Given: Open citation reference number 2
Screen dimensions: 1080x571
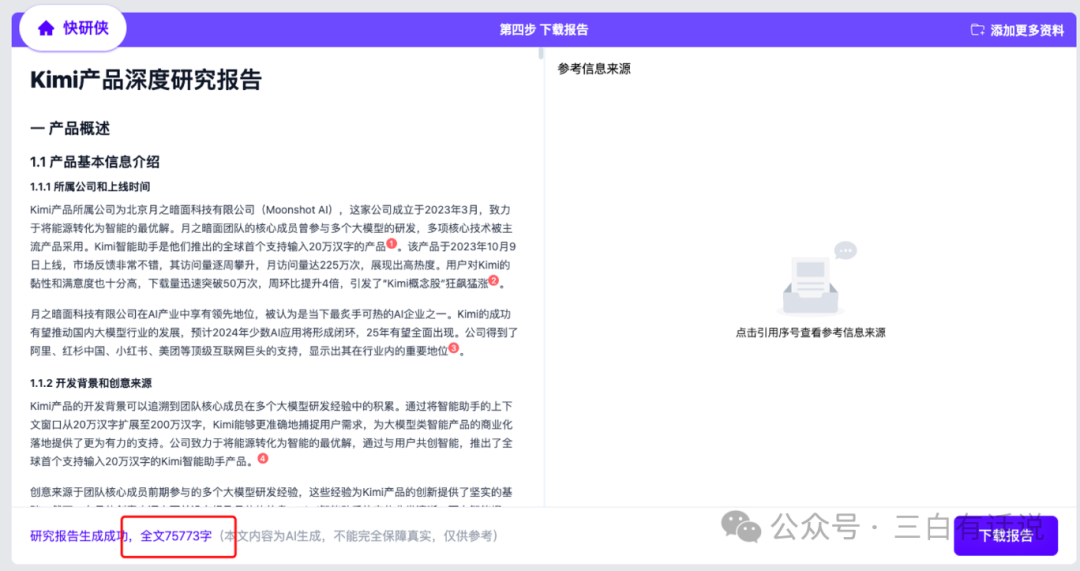Looking at the screenshot, I should 494,280.
